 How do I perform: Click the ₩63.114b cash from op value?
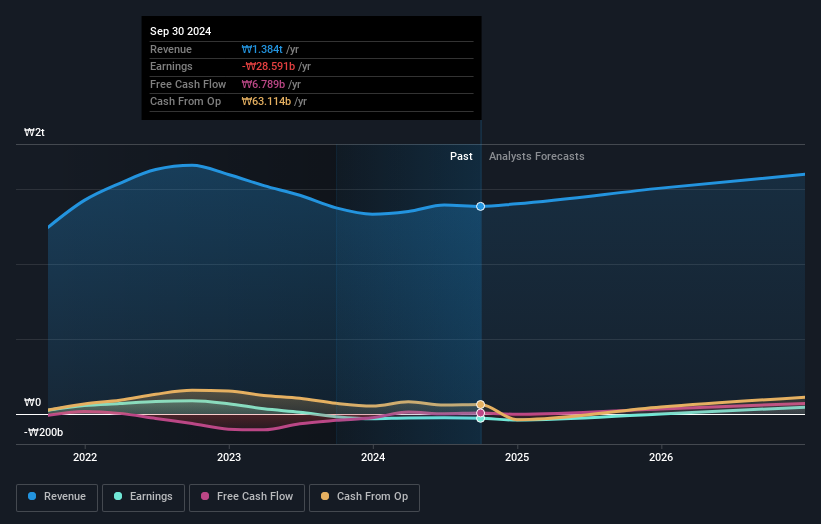pyautogui.click(x=267, y=102)
